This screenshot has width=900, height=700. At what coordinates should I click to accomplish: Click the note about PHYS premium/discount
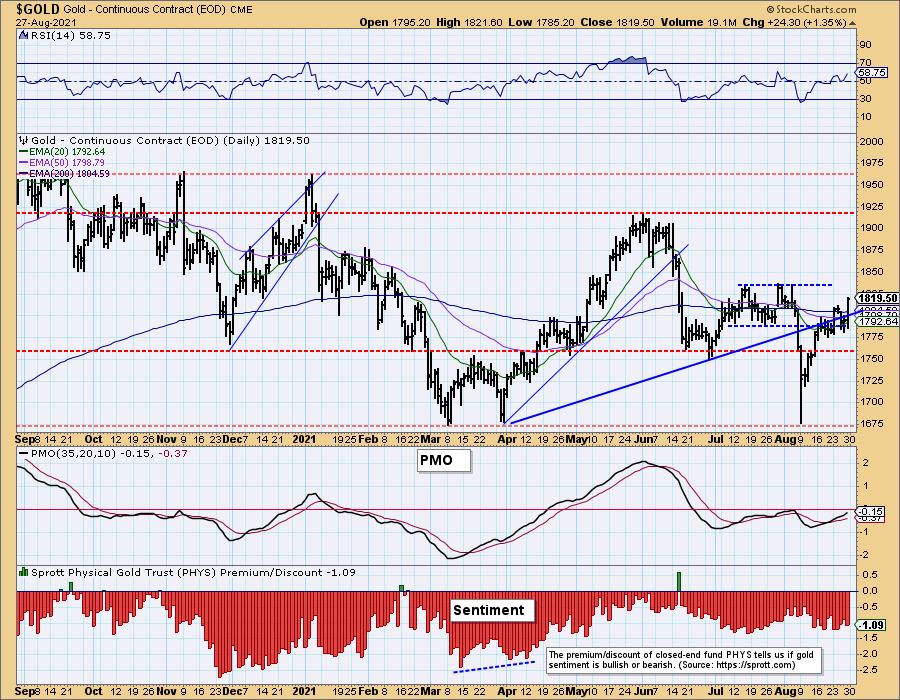683,660
